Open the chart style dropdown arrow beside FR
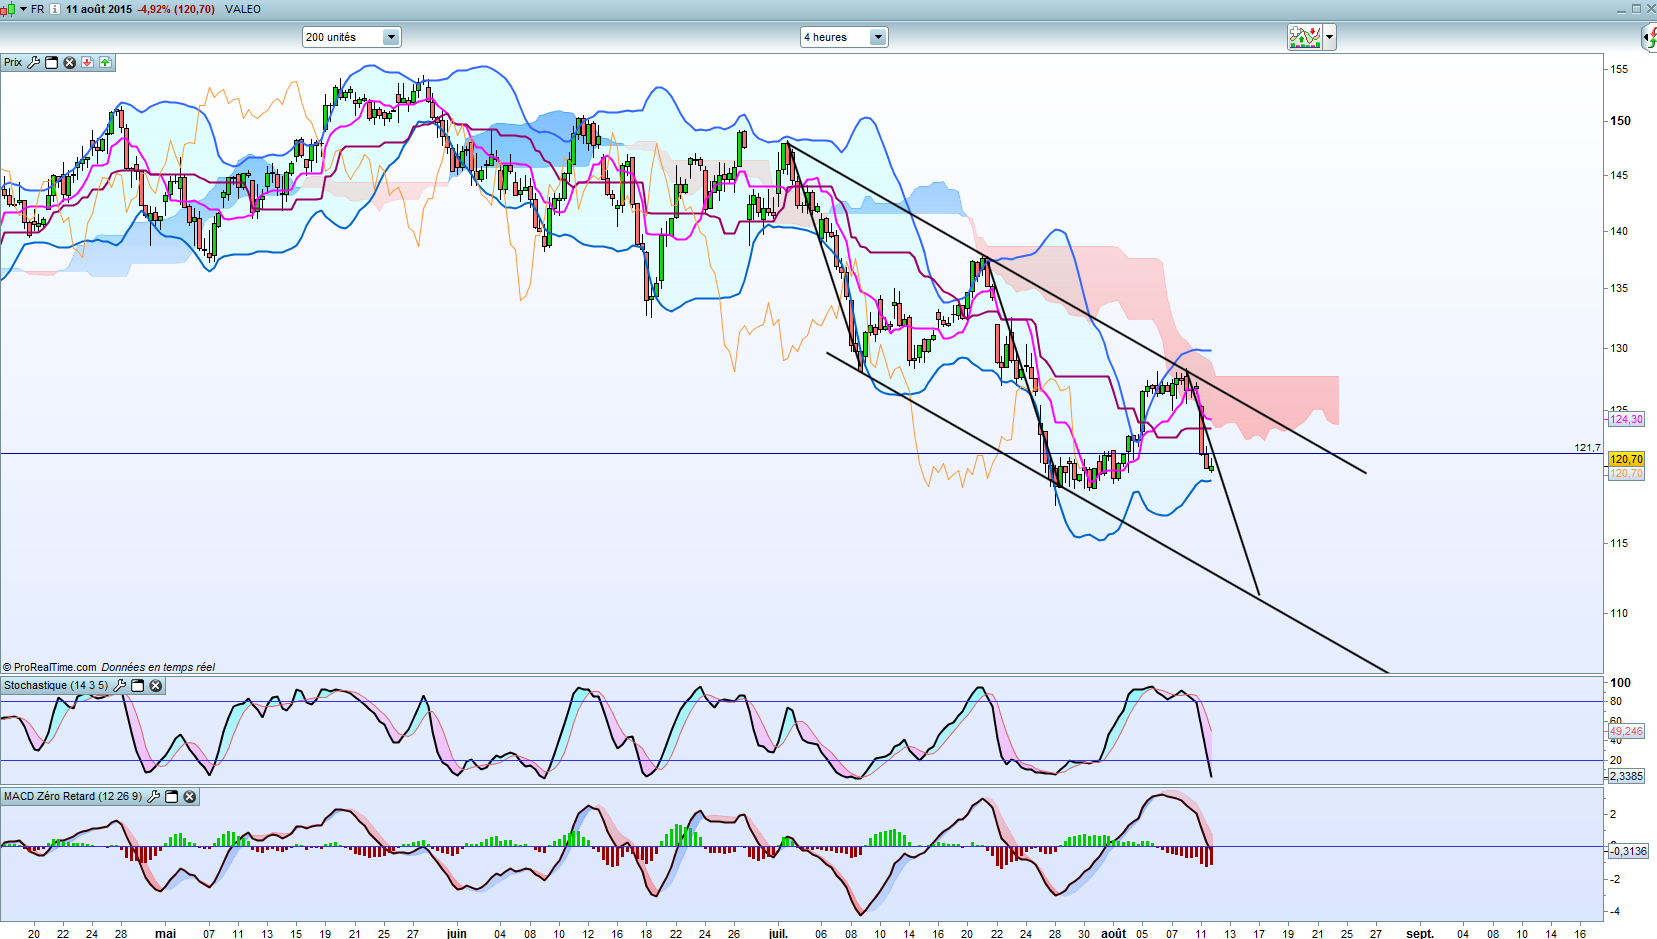This screenshot has height=939, width=1657. pyautogui.click(x=23, y=9)
